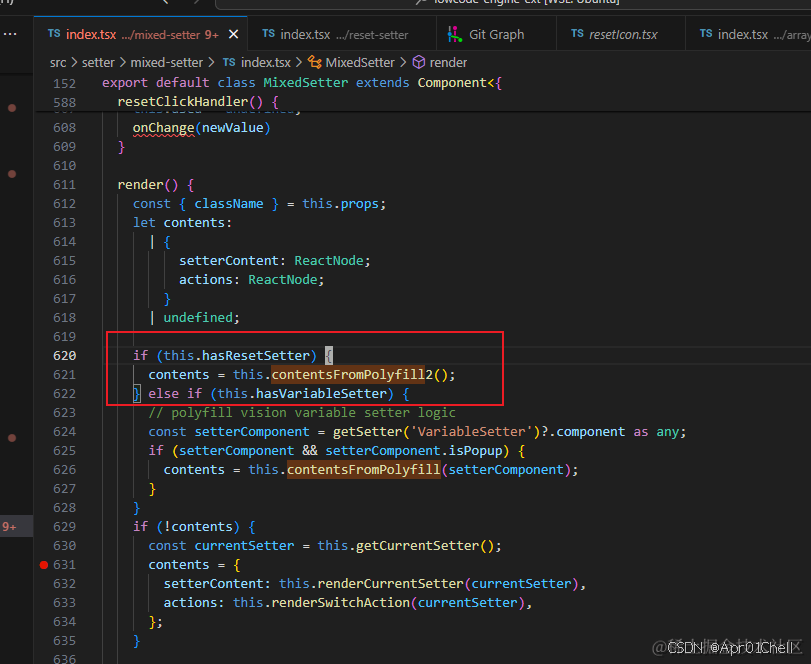Click the 'MixedSetter' class breadcrumb

coord(360,63)
